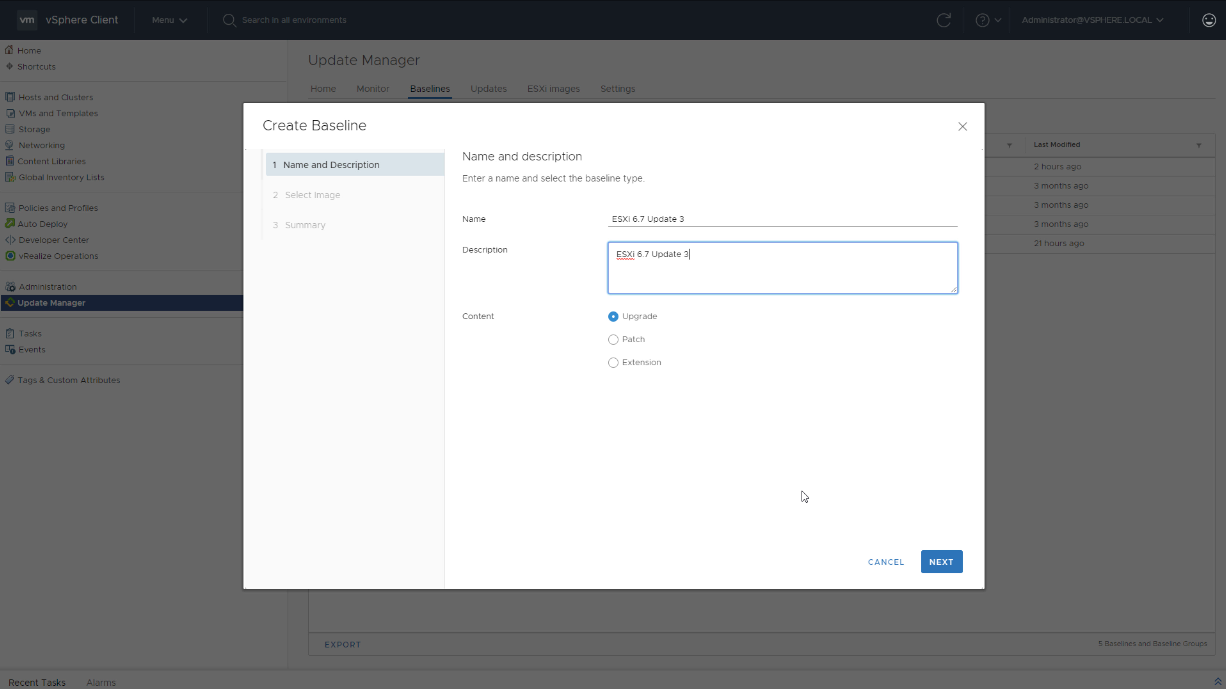Click the NEXT button
This screenshot has height=689, width=1226.
click(x=941, y=562)
